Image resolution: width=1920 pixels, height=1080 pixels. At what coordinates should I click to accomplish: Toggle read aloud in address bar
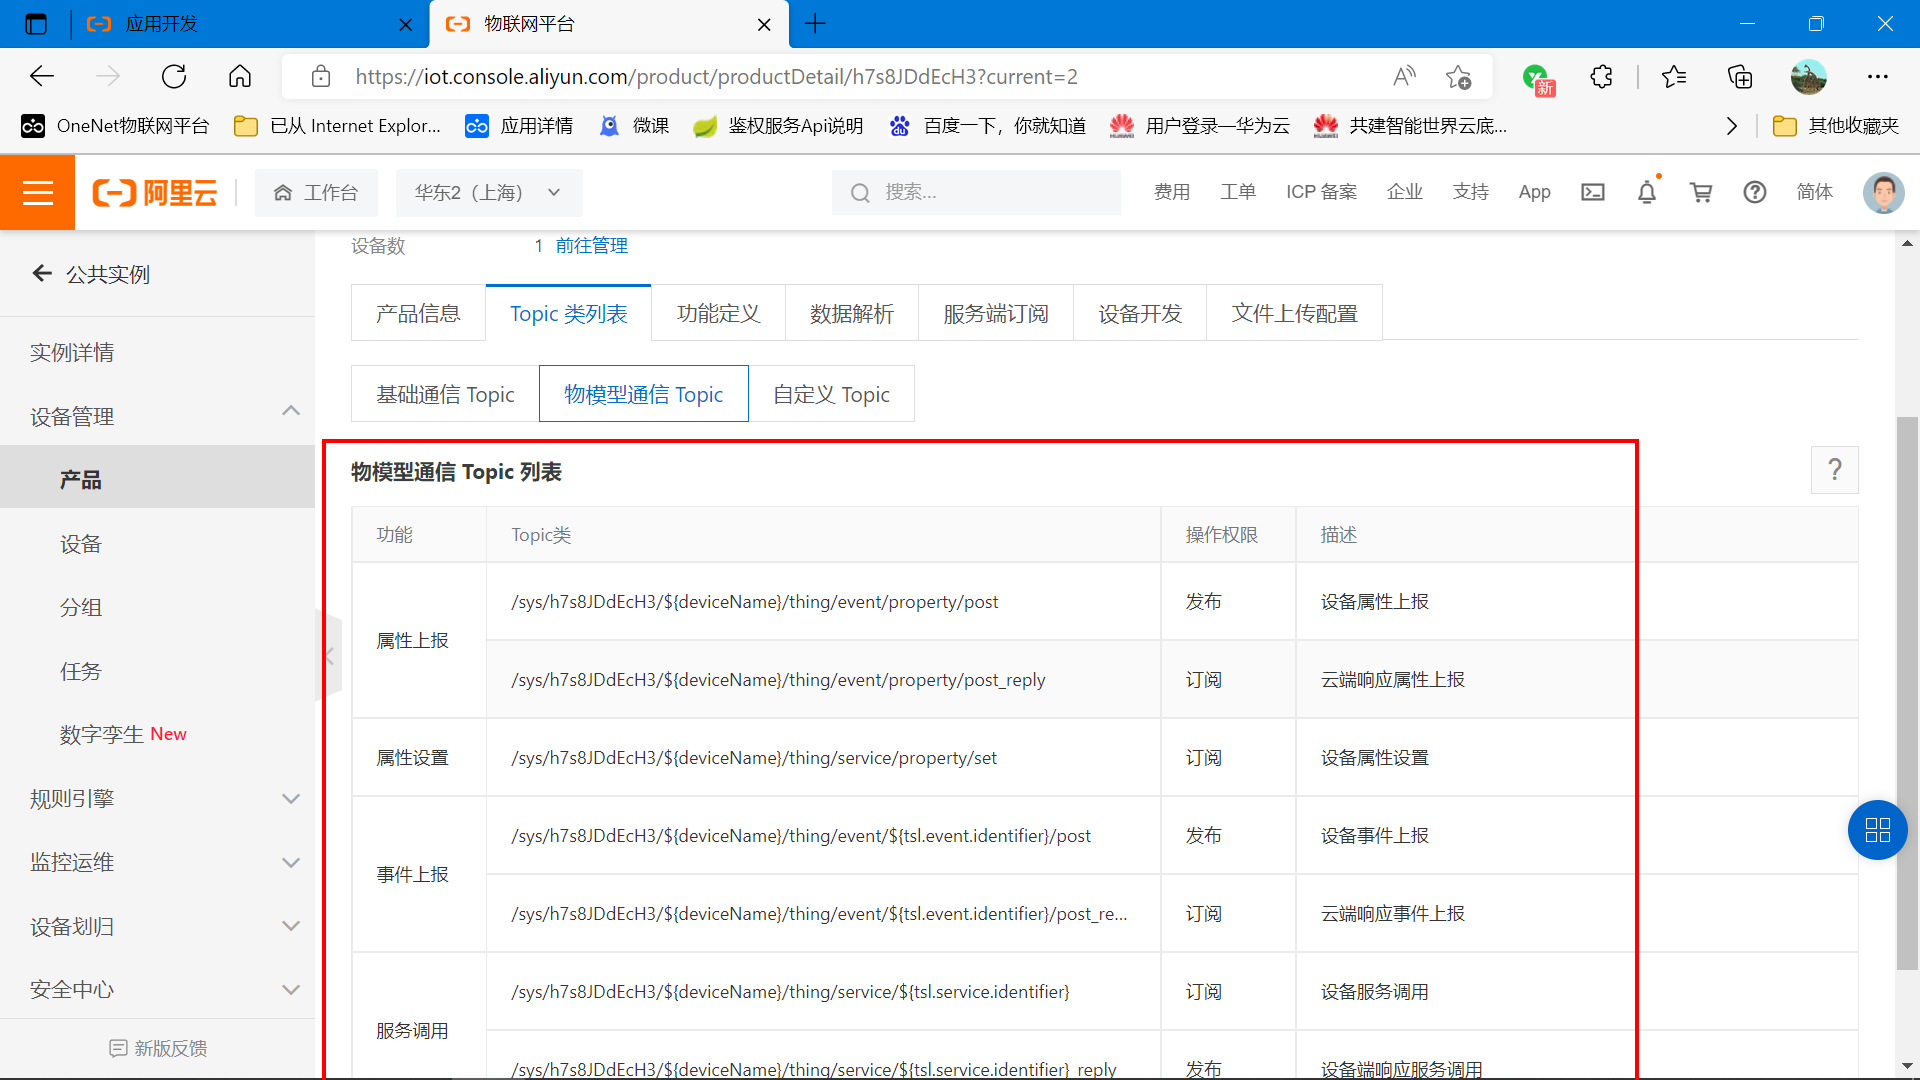[x=1404, y=77]
